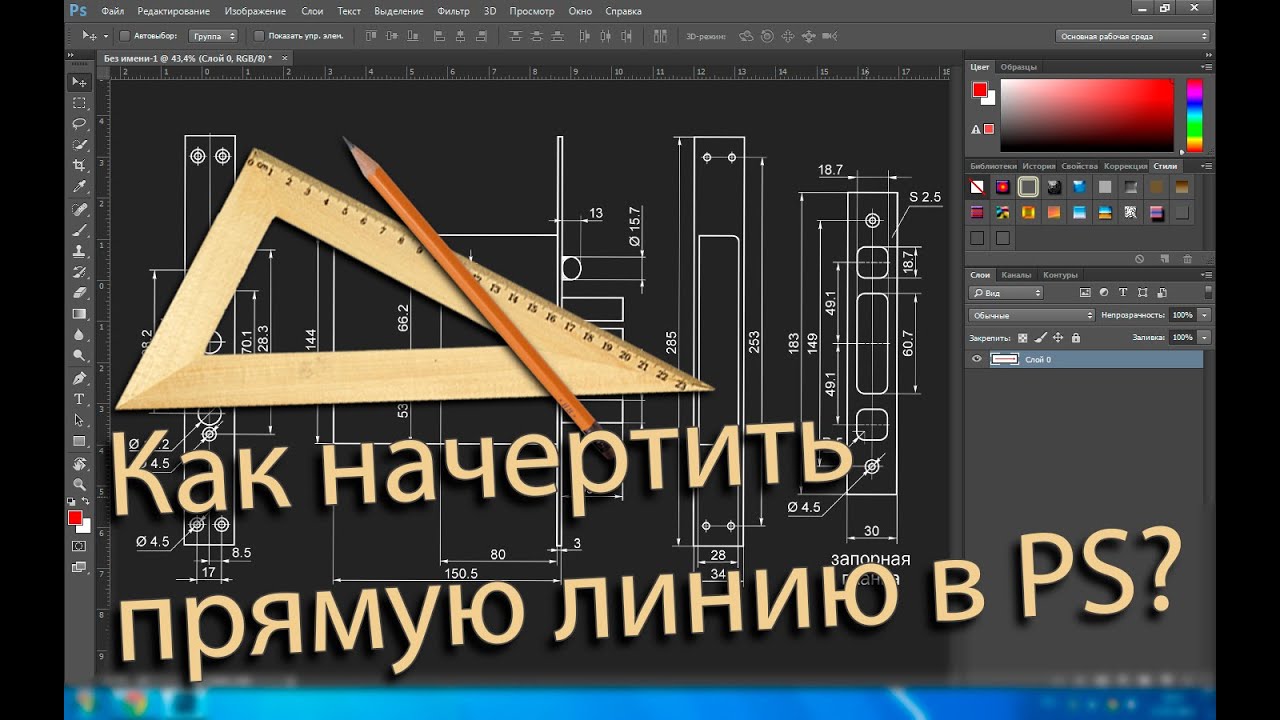Open the Основная рабочая среда workspace dropdown
The height and width of the screenshot is (720, 1280).
click(x=1133, y=36)
